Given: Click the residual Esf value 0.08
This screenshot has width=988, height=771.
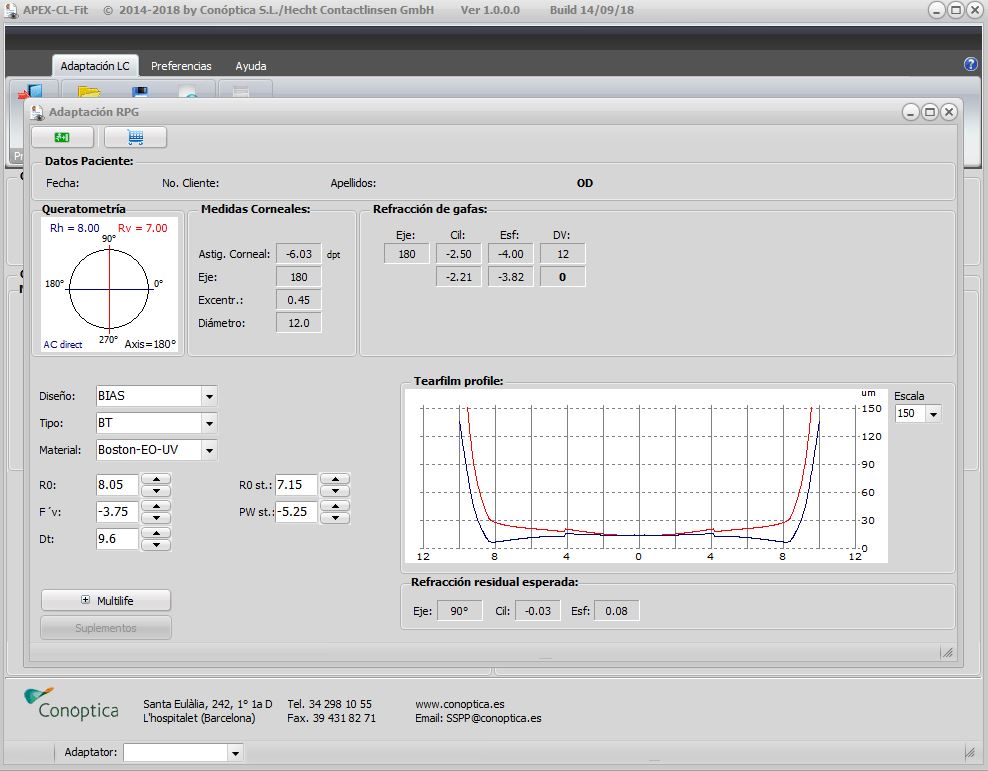Looking at the screenshot, I should point(616,611).
